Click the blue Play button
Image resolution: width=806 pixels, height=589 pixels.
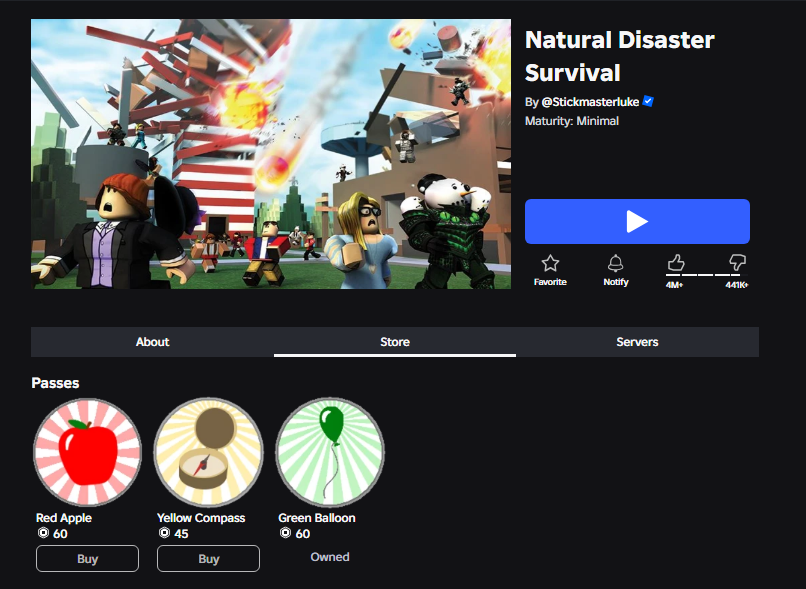click(x=637, y=222)
